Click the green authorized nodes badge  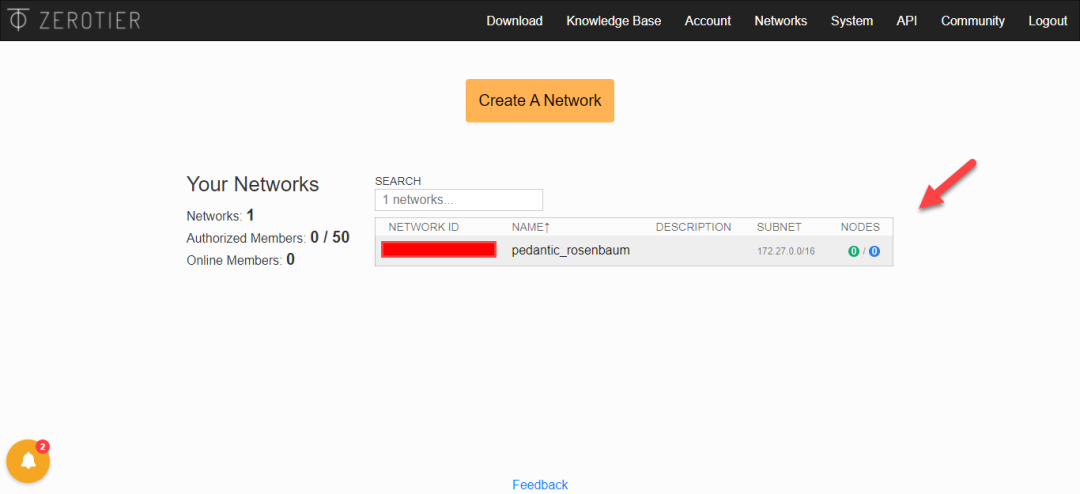(853, 251)
